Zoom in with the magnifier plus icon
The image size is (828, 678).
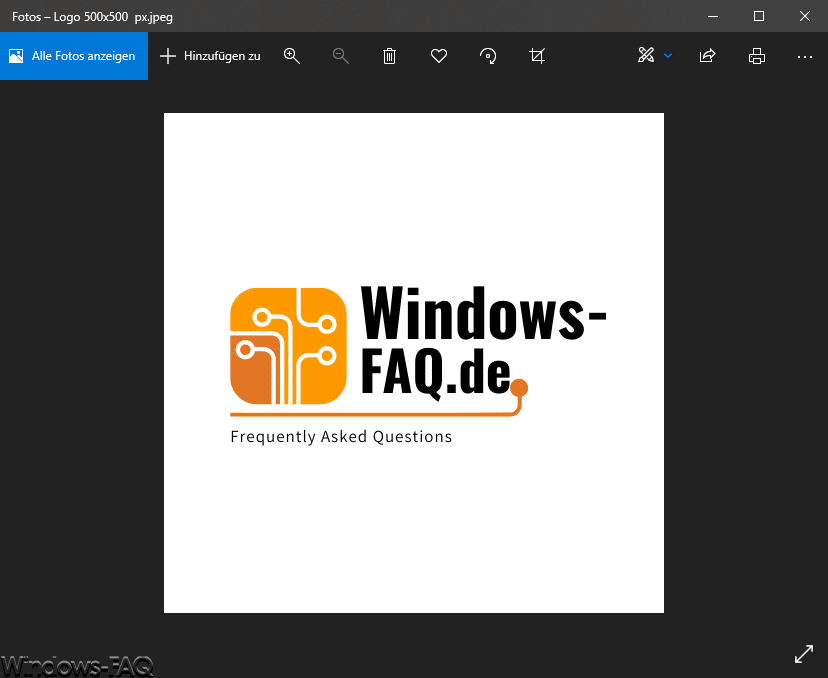(291, 56)
